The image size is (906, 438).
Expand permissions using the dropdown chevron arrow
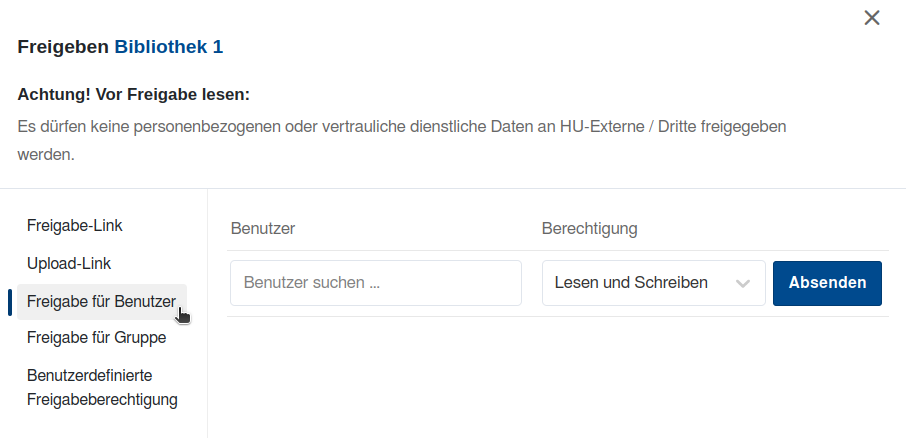743,284
